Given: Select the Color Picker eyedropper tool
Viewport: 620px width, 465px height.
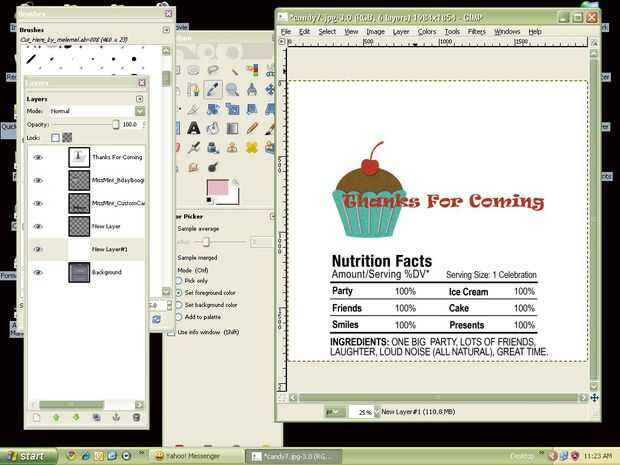Looking at the screenshot, I should [213, 89].
